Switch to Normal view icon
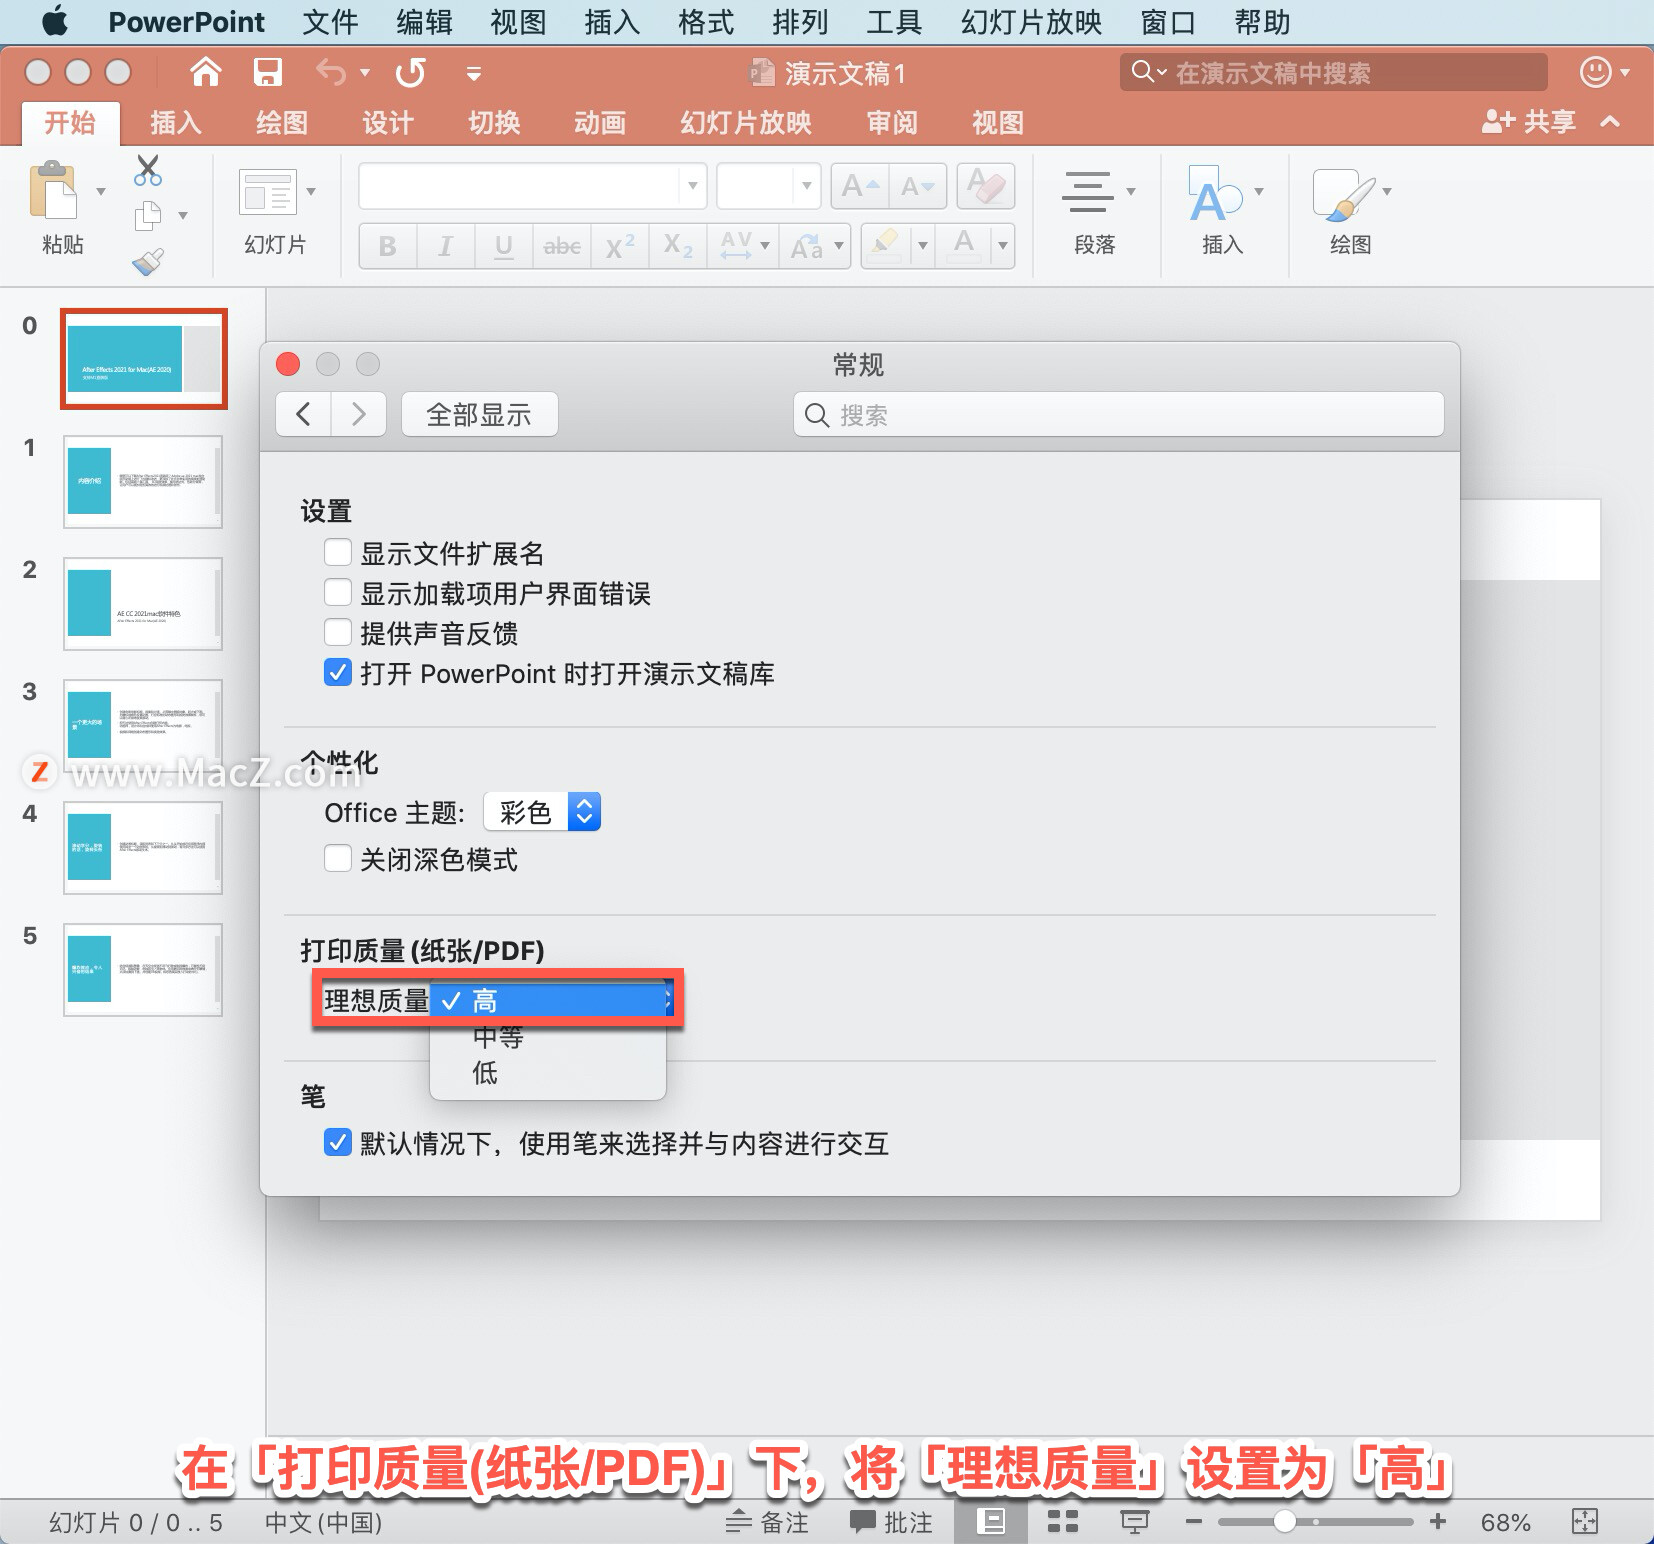The image size is (1654, 1544). (x=990, y=1522)
